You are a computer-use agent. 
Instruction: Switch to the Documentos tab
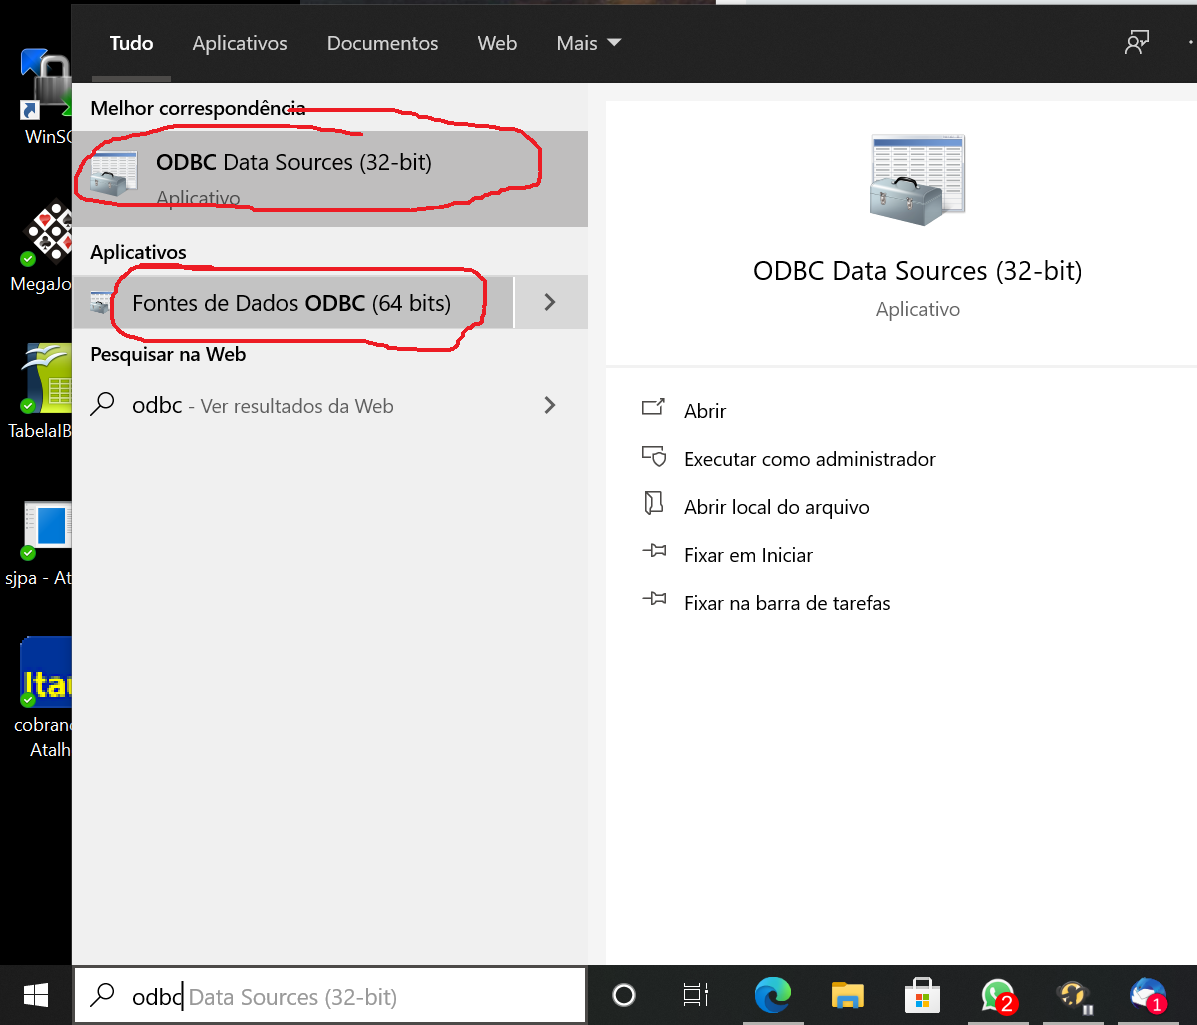(x=382, y=44)
